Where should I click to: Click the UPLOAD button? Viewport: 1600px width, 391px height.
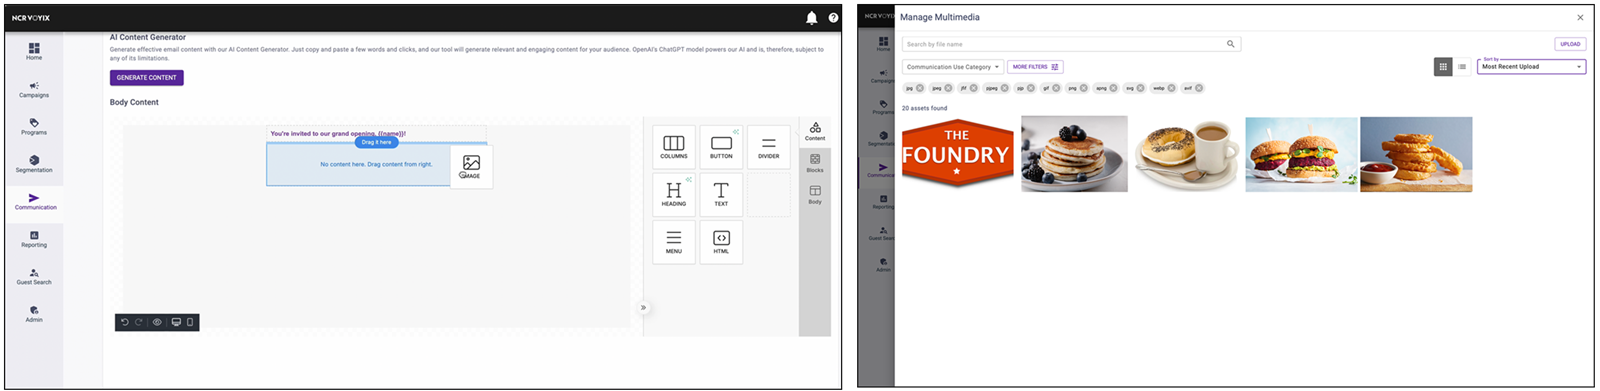tap(1570, 44)
